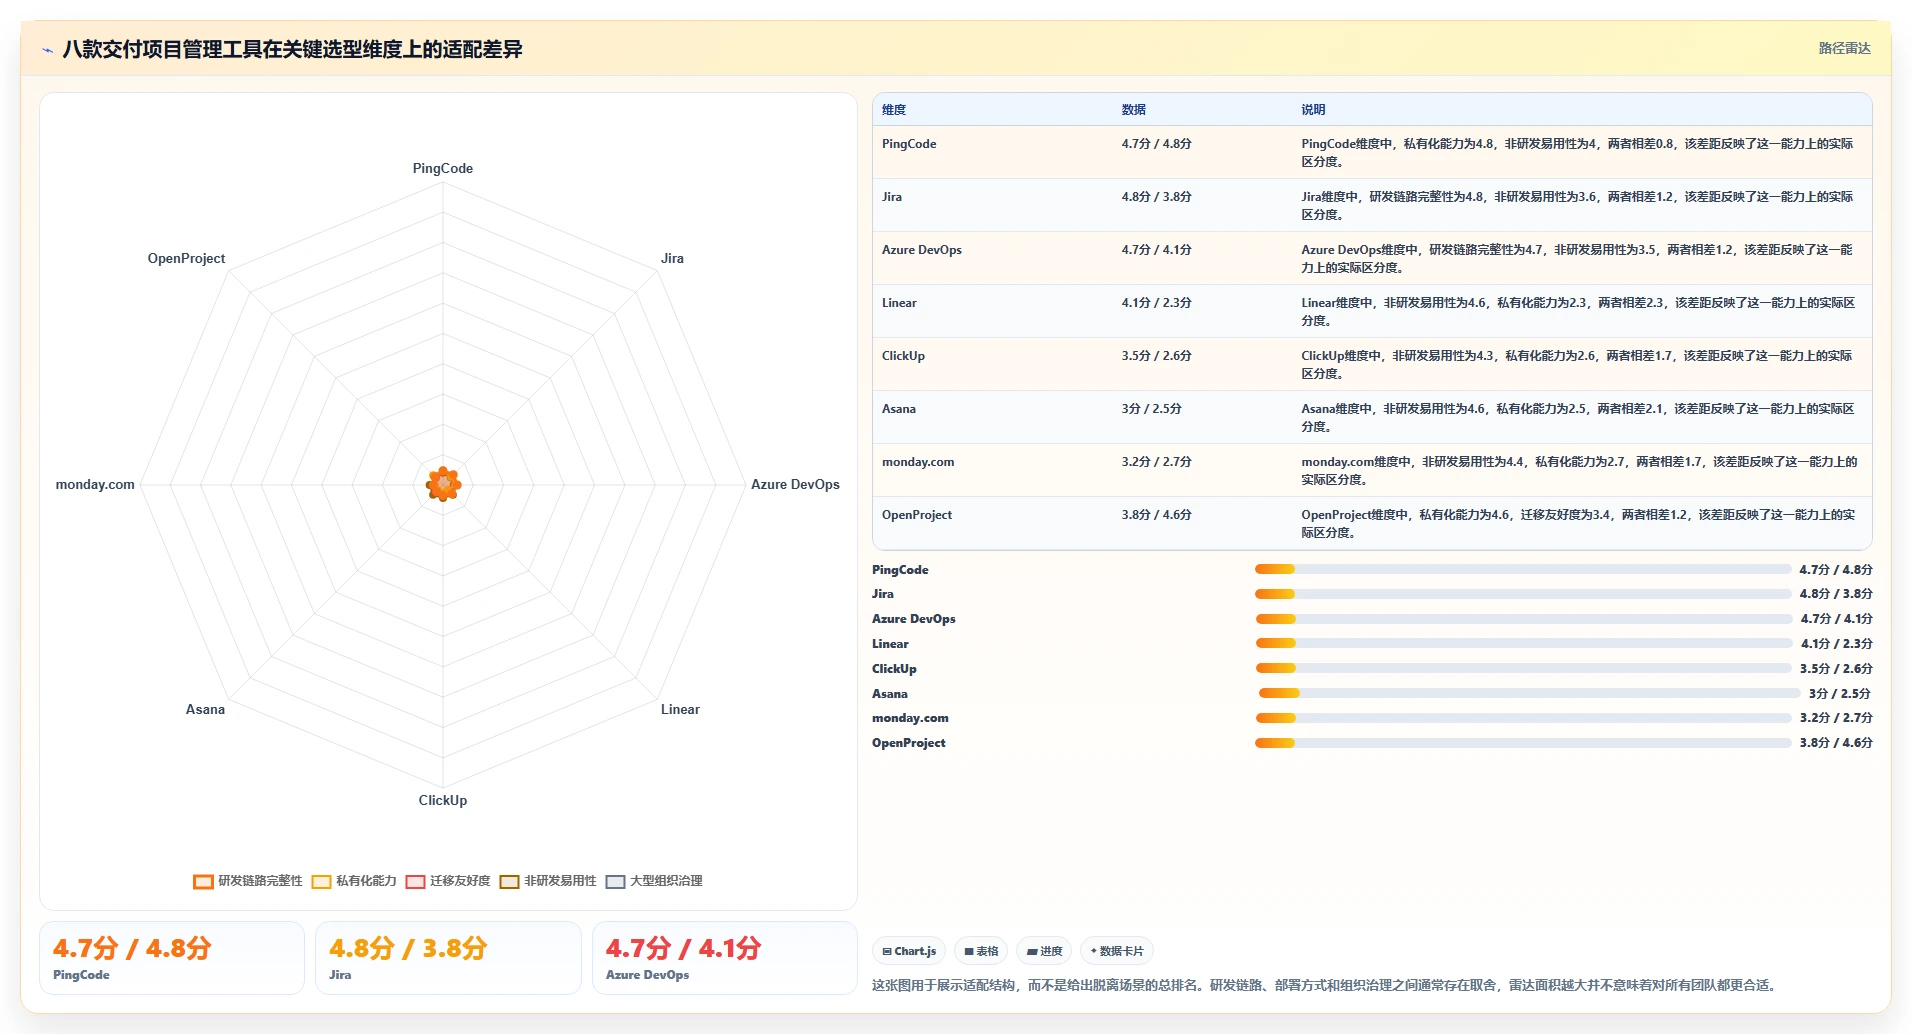
Task: Click the OpenProject radar axis label
Action: (186, 258)
